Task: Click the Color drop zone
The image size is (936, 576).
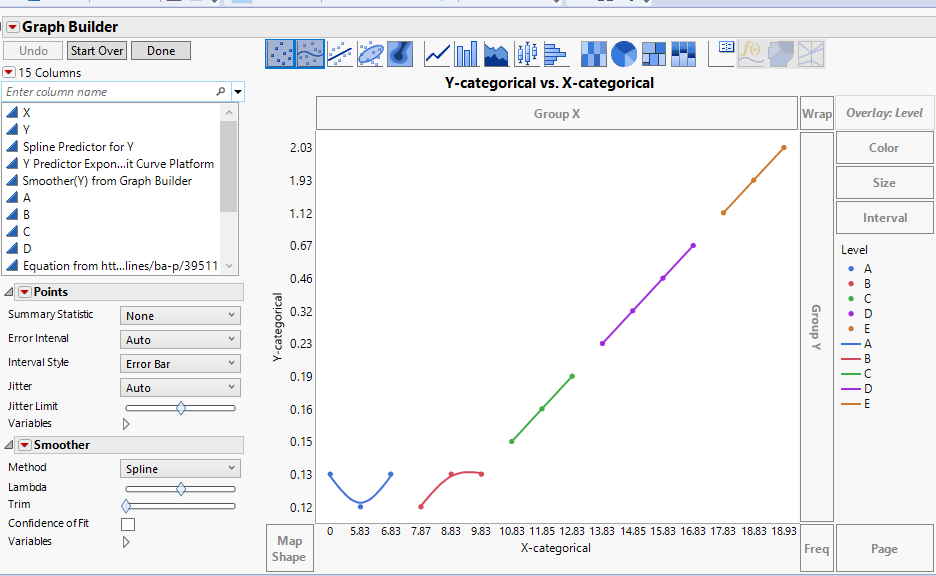Action: click(x=885, y=147)
